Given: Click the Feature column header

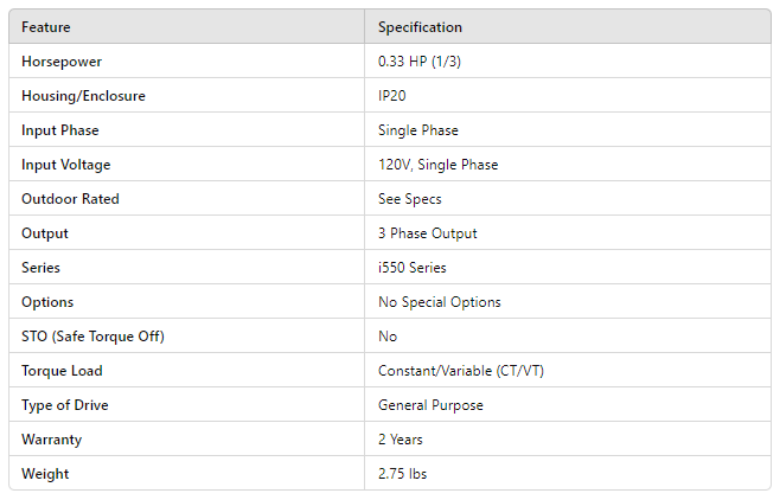Looking at the screenshot, I should pos(46,27).
